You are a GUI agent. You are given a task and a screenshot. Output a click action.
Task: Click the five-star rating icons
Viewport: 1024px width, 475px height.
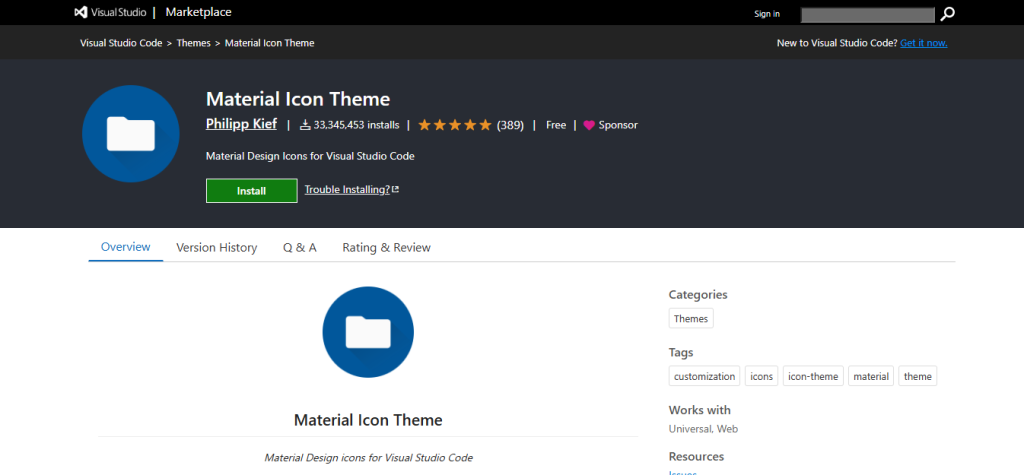click(455, 125)
